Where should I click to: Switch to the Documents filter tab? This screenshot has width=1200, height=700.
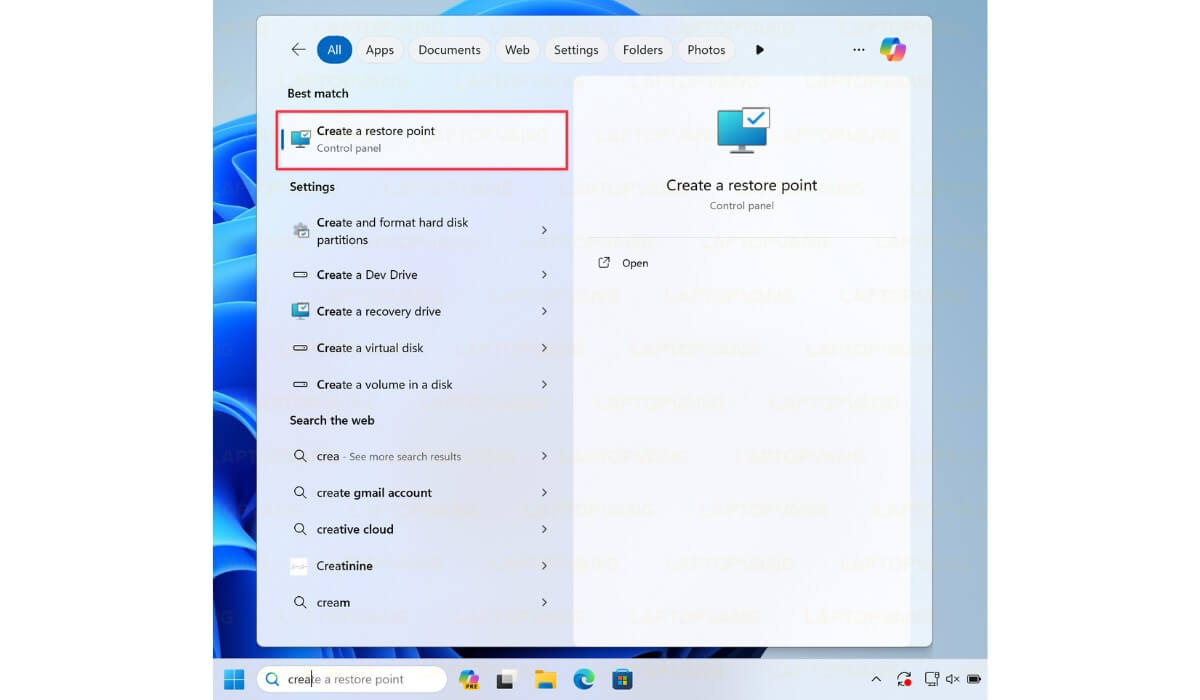[x=449, y=50]
